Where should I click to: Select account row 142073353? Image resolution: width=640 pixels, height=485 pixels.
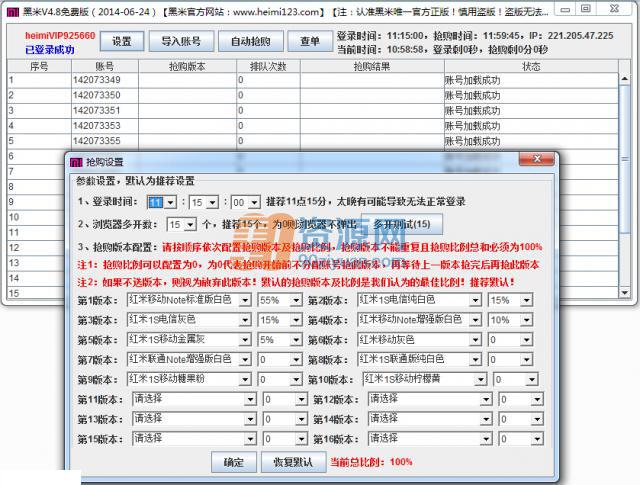point(313,126)
